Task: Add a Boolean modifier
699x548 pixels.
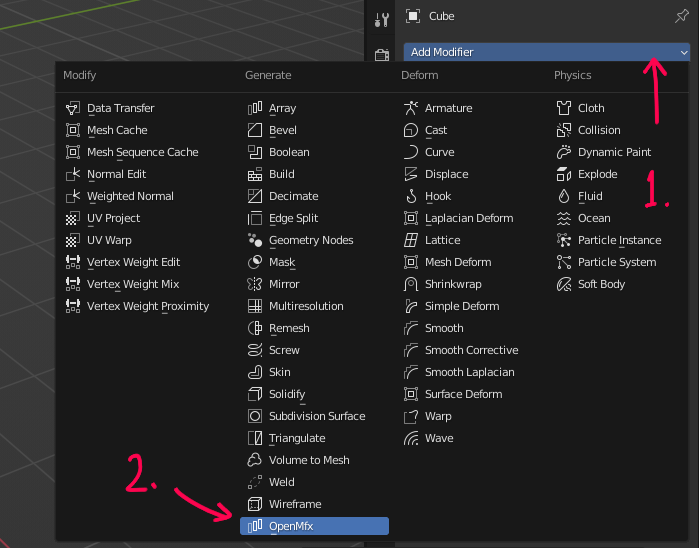Action: (289, 152)
